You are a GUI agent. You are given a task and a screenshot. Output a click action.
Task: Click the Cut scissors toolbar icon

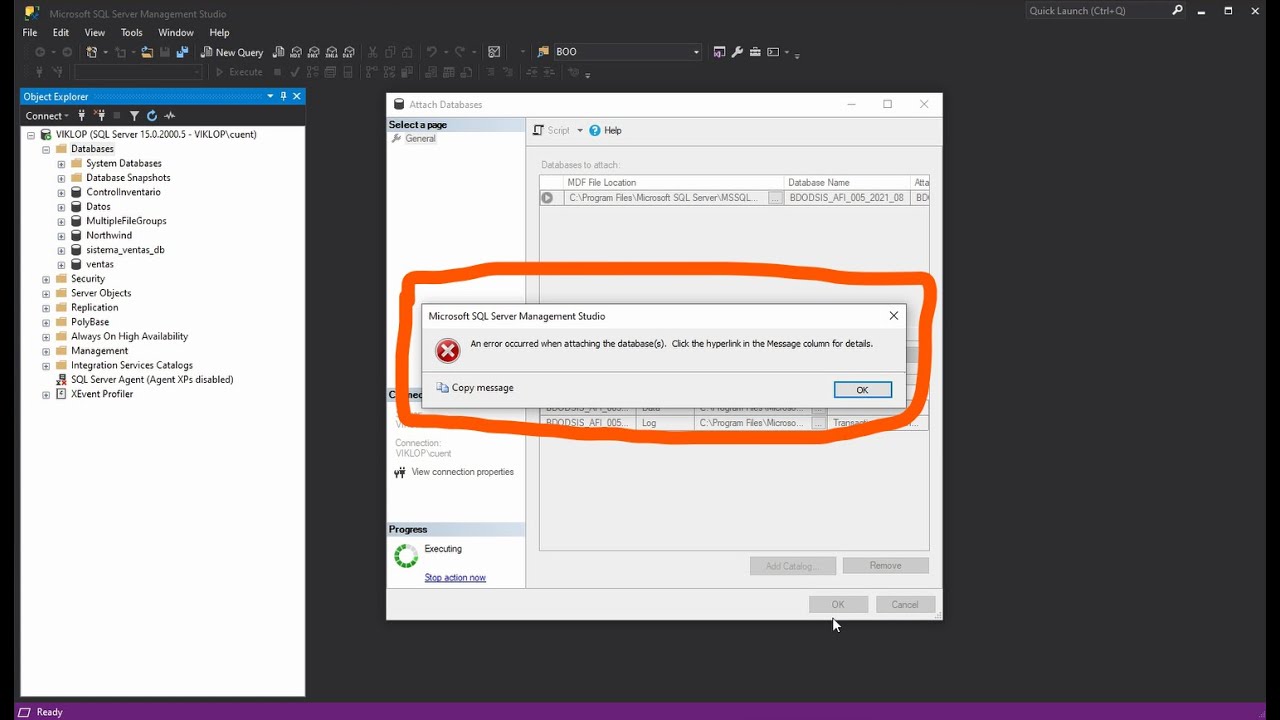373,52
